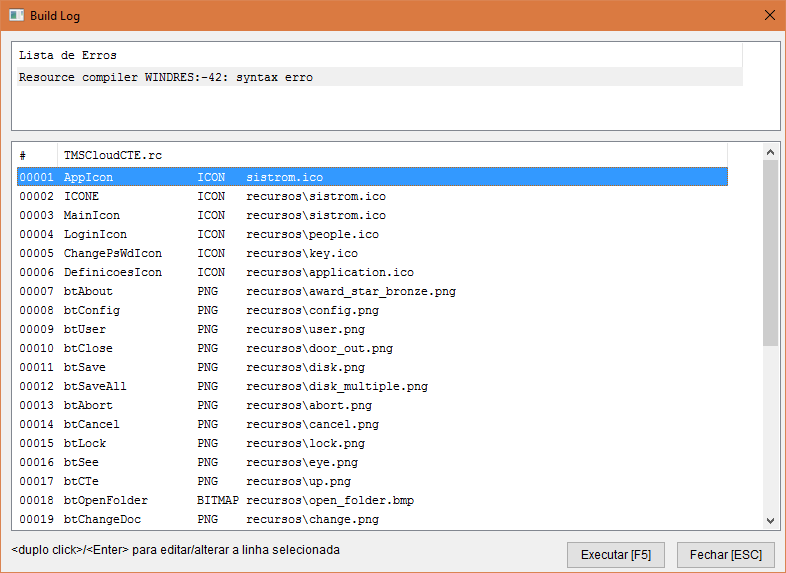Click the TMSCloudCTE.rc column header

112,156
